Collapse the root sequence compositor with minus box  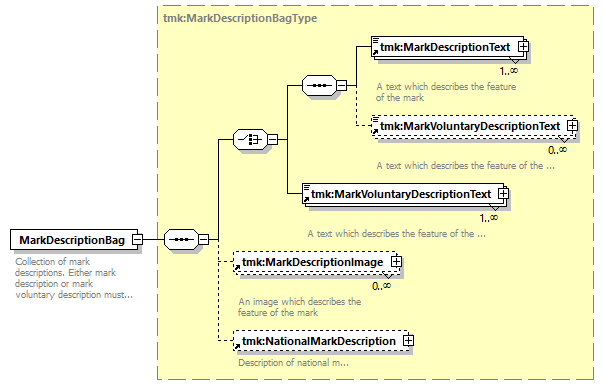[204, 239]
